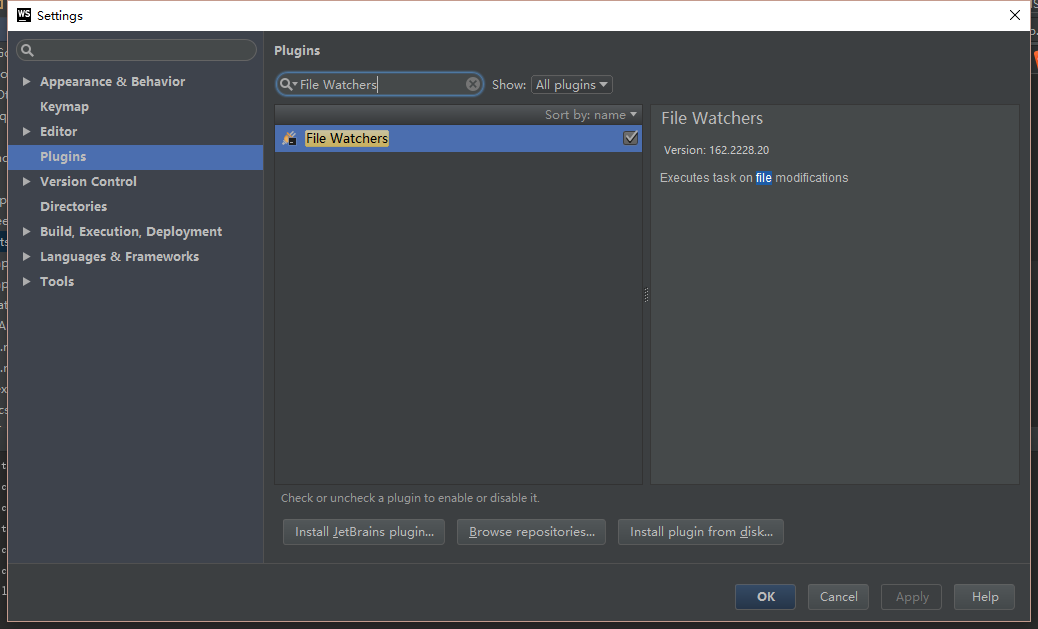Screen dimensions: 1038x629
Task: Confirm settings with the OK button
Action: [765, 597]
